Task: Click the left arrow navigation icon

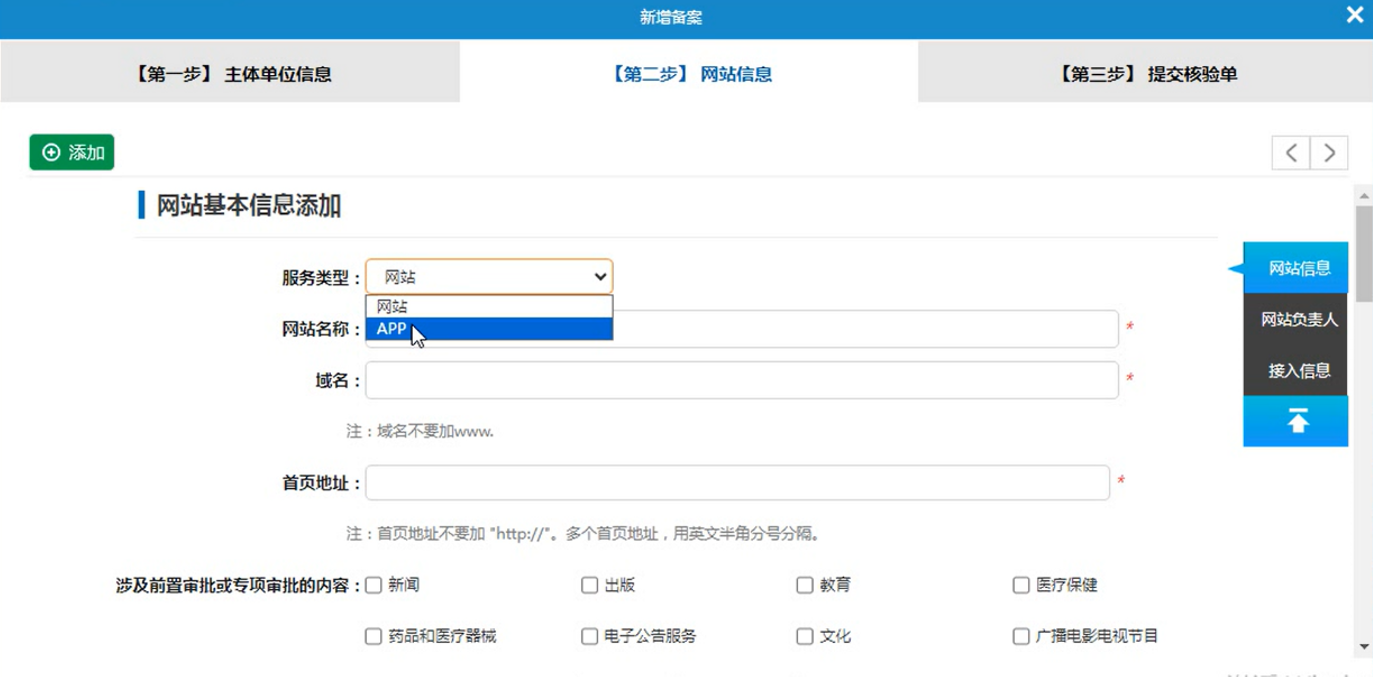Action: [x=1289, y=152]
